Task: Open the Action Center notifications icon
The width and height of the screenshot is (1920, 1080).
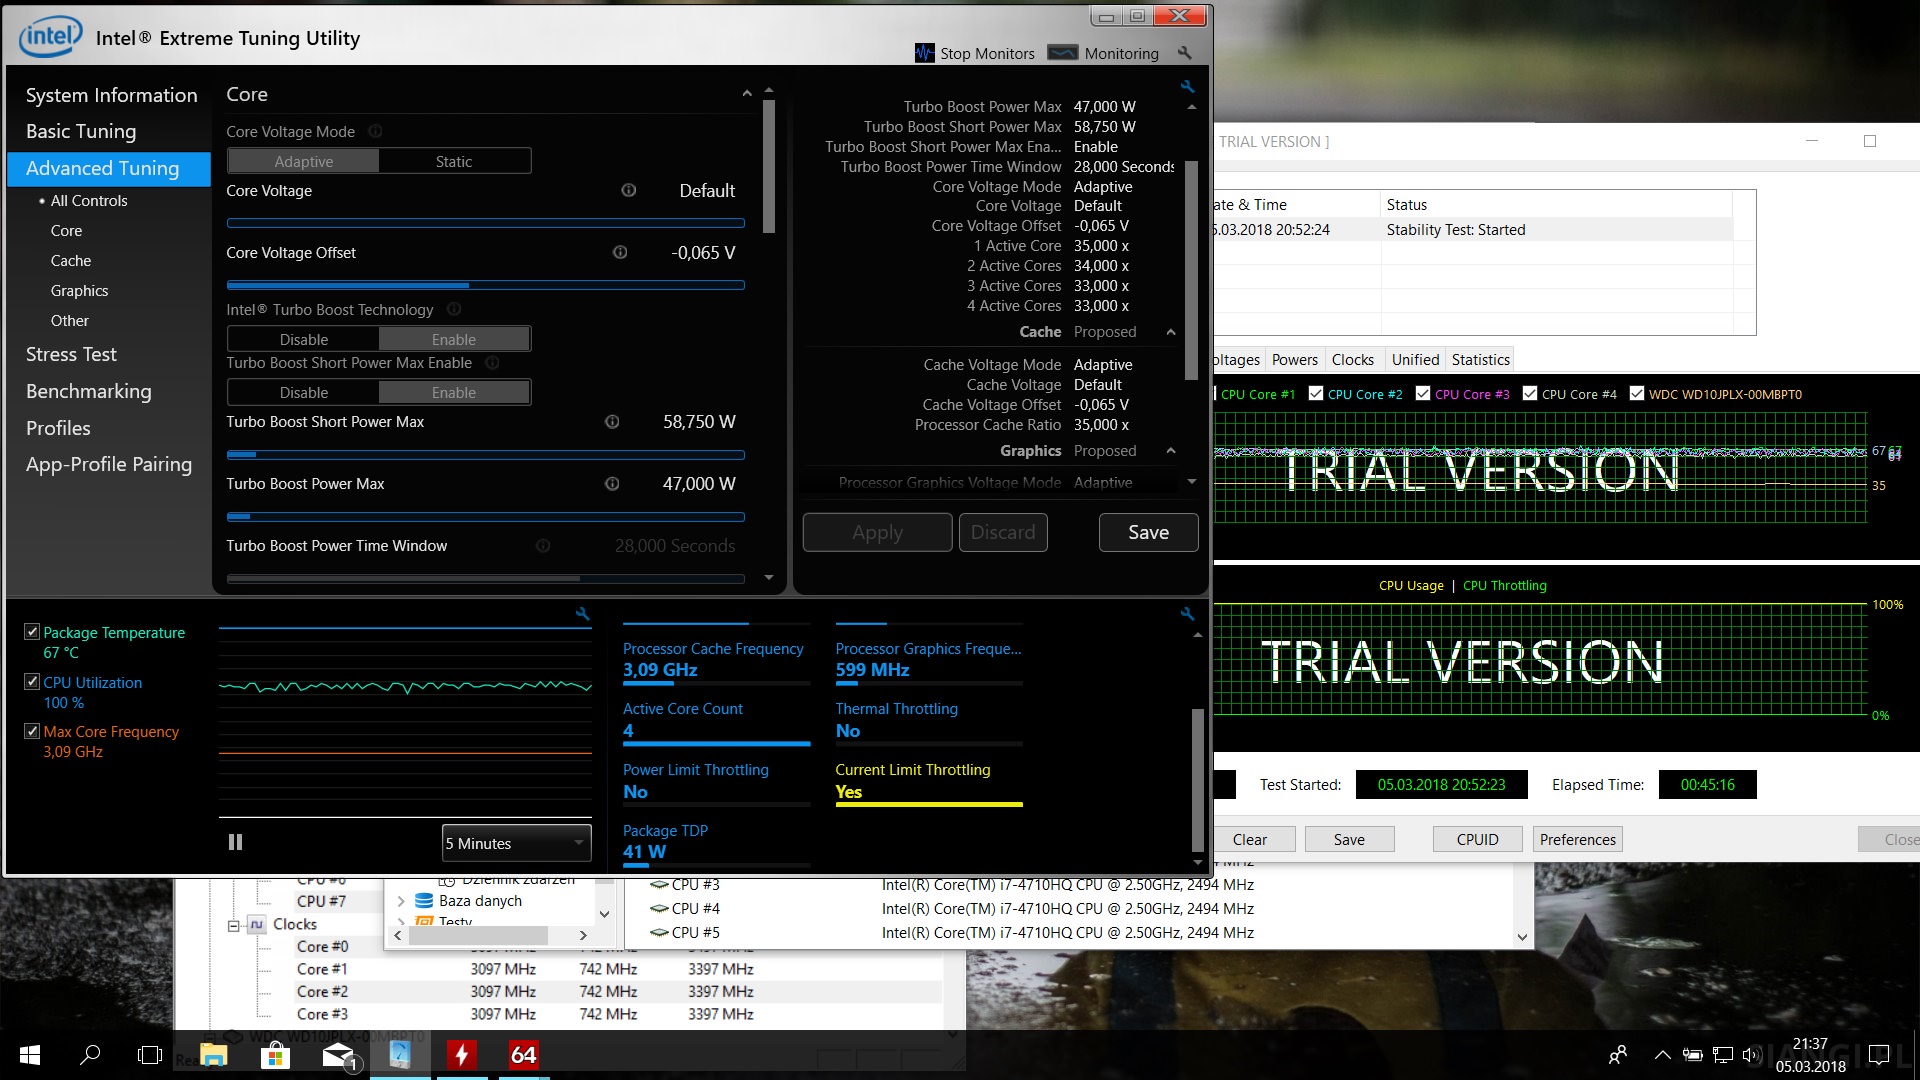Action: click(1880, 1055)
